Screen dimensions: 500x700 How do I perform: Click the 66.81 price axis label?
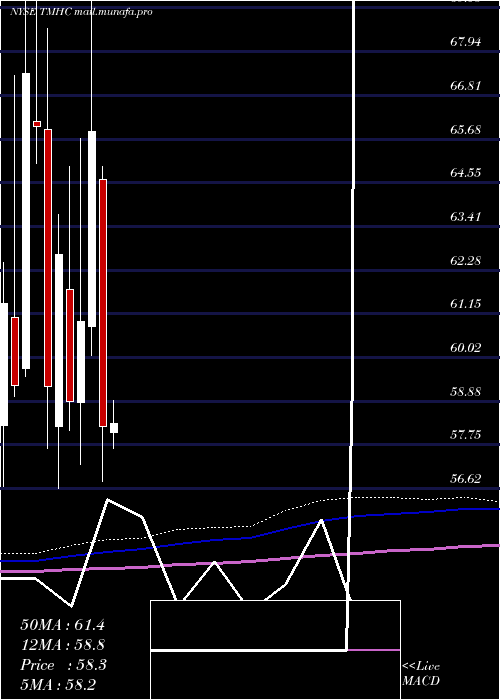(x=466, y=86)
